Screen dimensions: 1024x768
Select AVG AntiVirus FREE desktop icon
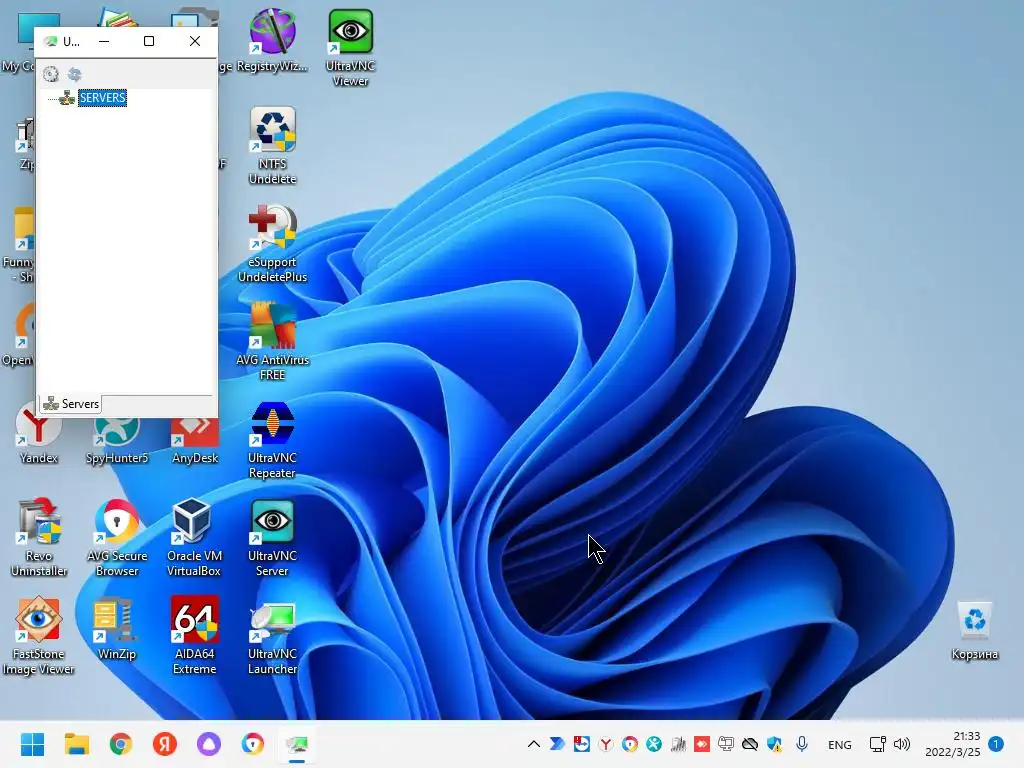[272, 342]
